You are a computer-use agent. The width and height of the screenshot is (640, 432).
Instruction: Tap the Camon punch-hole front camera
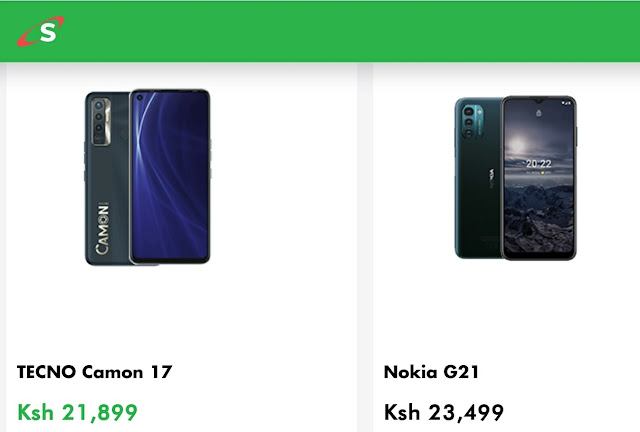[140, 98]
